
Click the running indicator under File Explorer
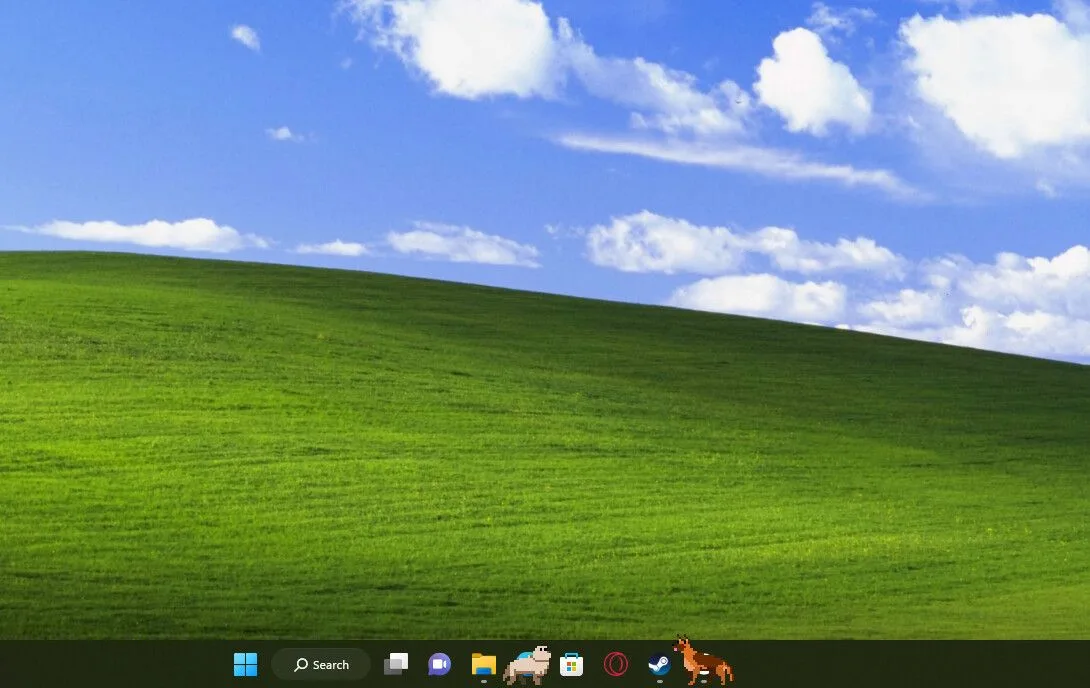click(x=484, y=680)
